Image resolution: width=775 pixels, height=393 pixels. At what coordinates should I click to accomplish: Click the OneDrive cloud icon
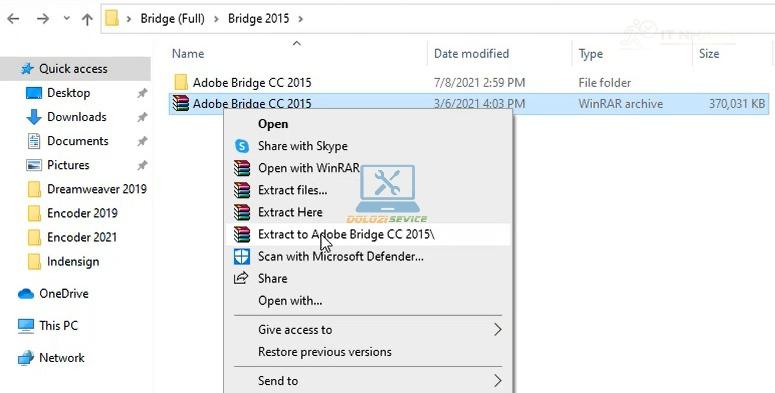tap(26, 294)
